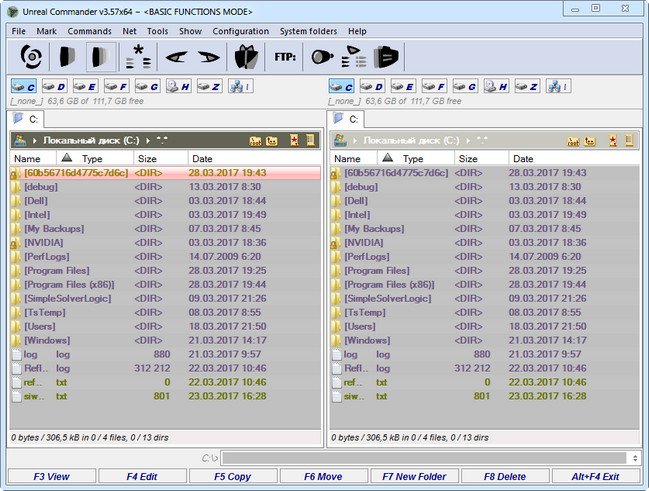Open the Tools menu

click(x=158, y=31)
